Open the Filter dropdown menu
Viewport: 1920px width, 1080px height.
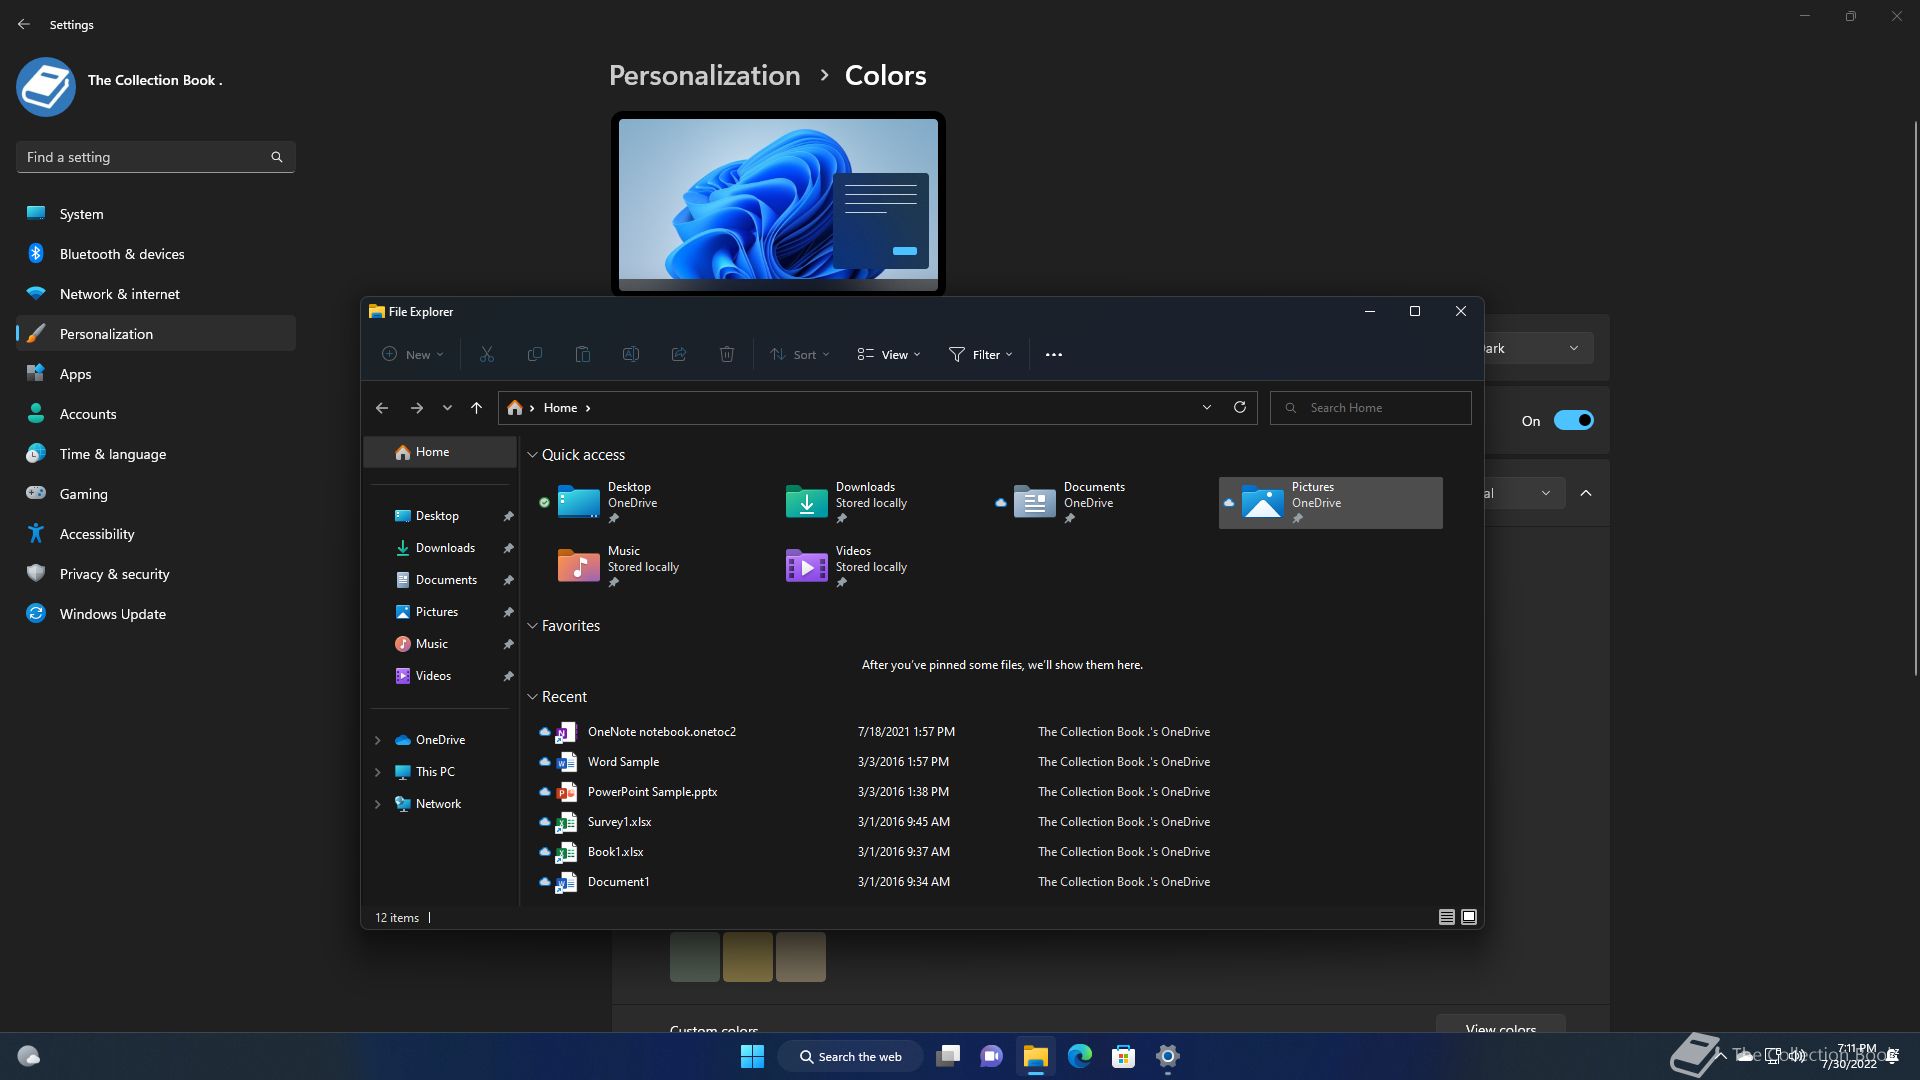(981, 354)
